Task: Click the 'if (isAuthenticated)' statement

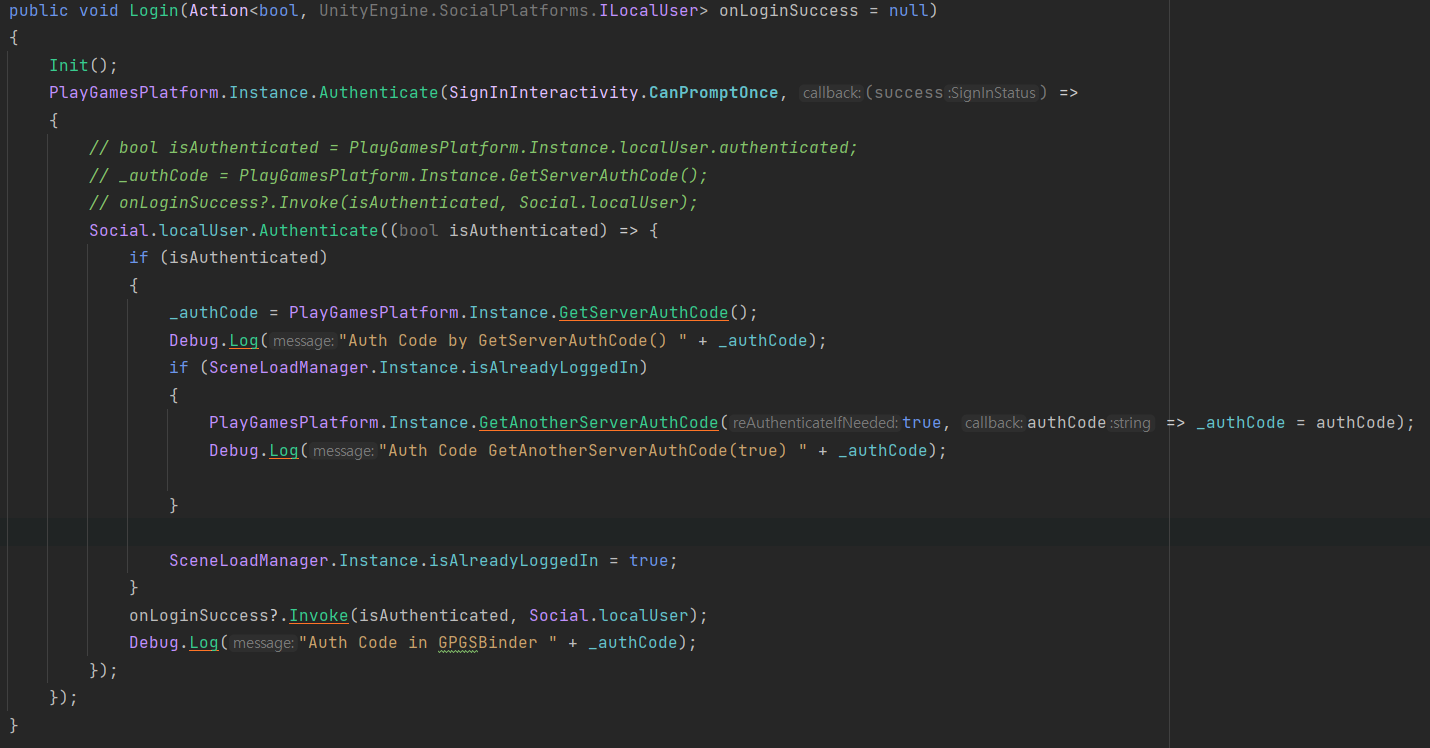Action: coord(228,258)
